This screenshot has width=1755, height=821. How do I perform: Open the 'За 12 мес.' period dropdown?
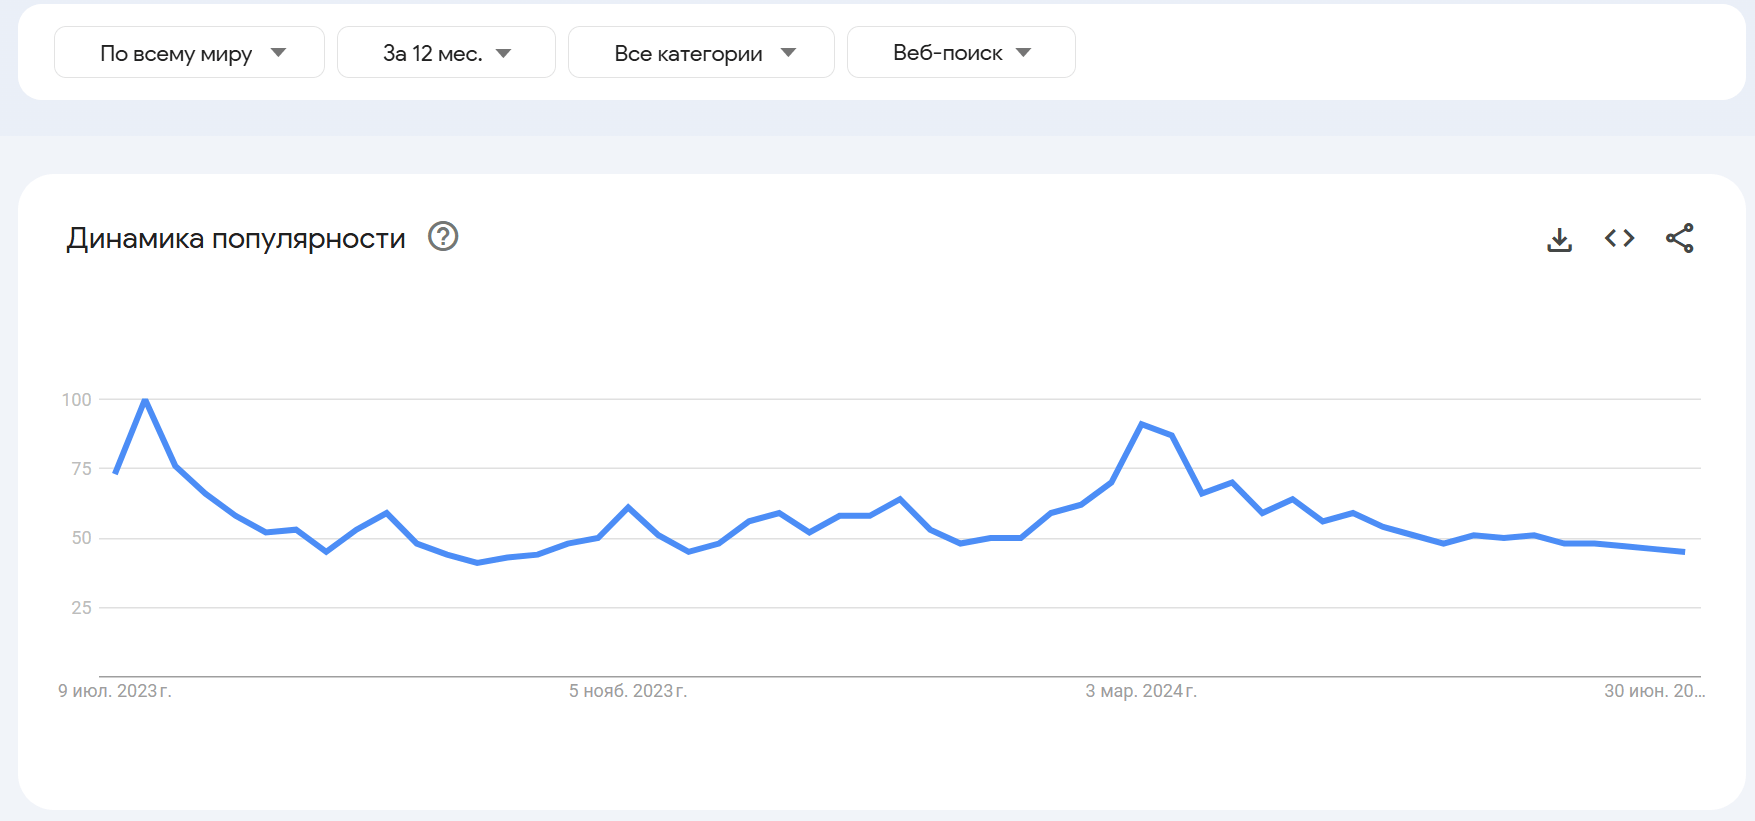coord(446,52)
